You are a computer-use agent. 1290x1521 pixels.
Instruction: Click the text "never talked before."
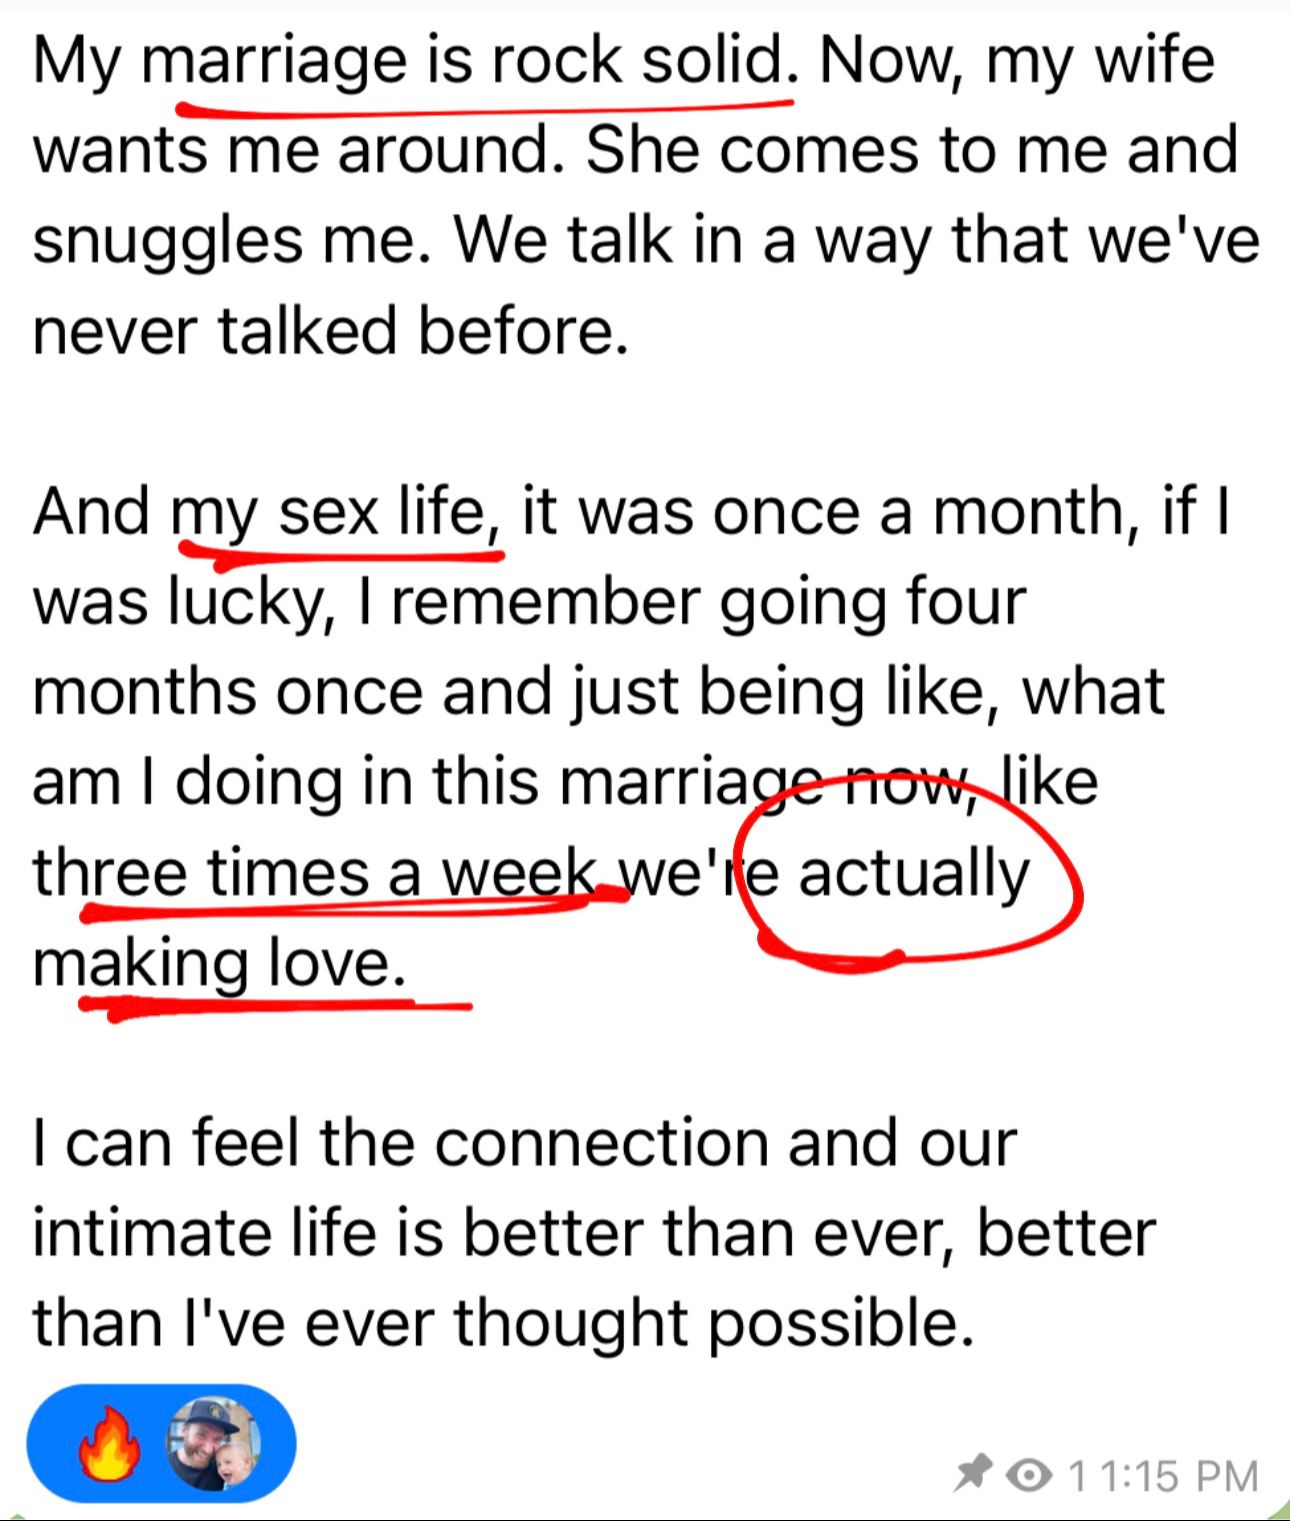click(331, 331)
